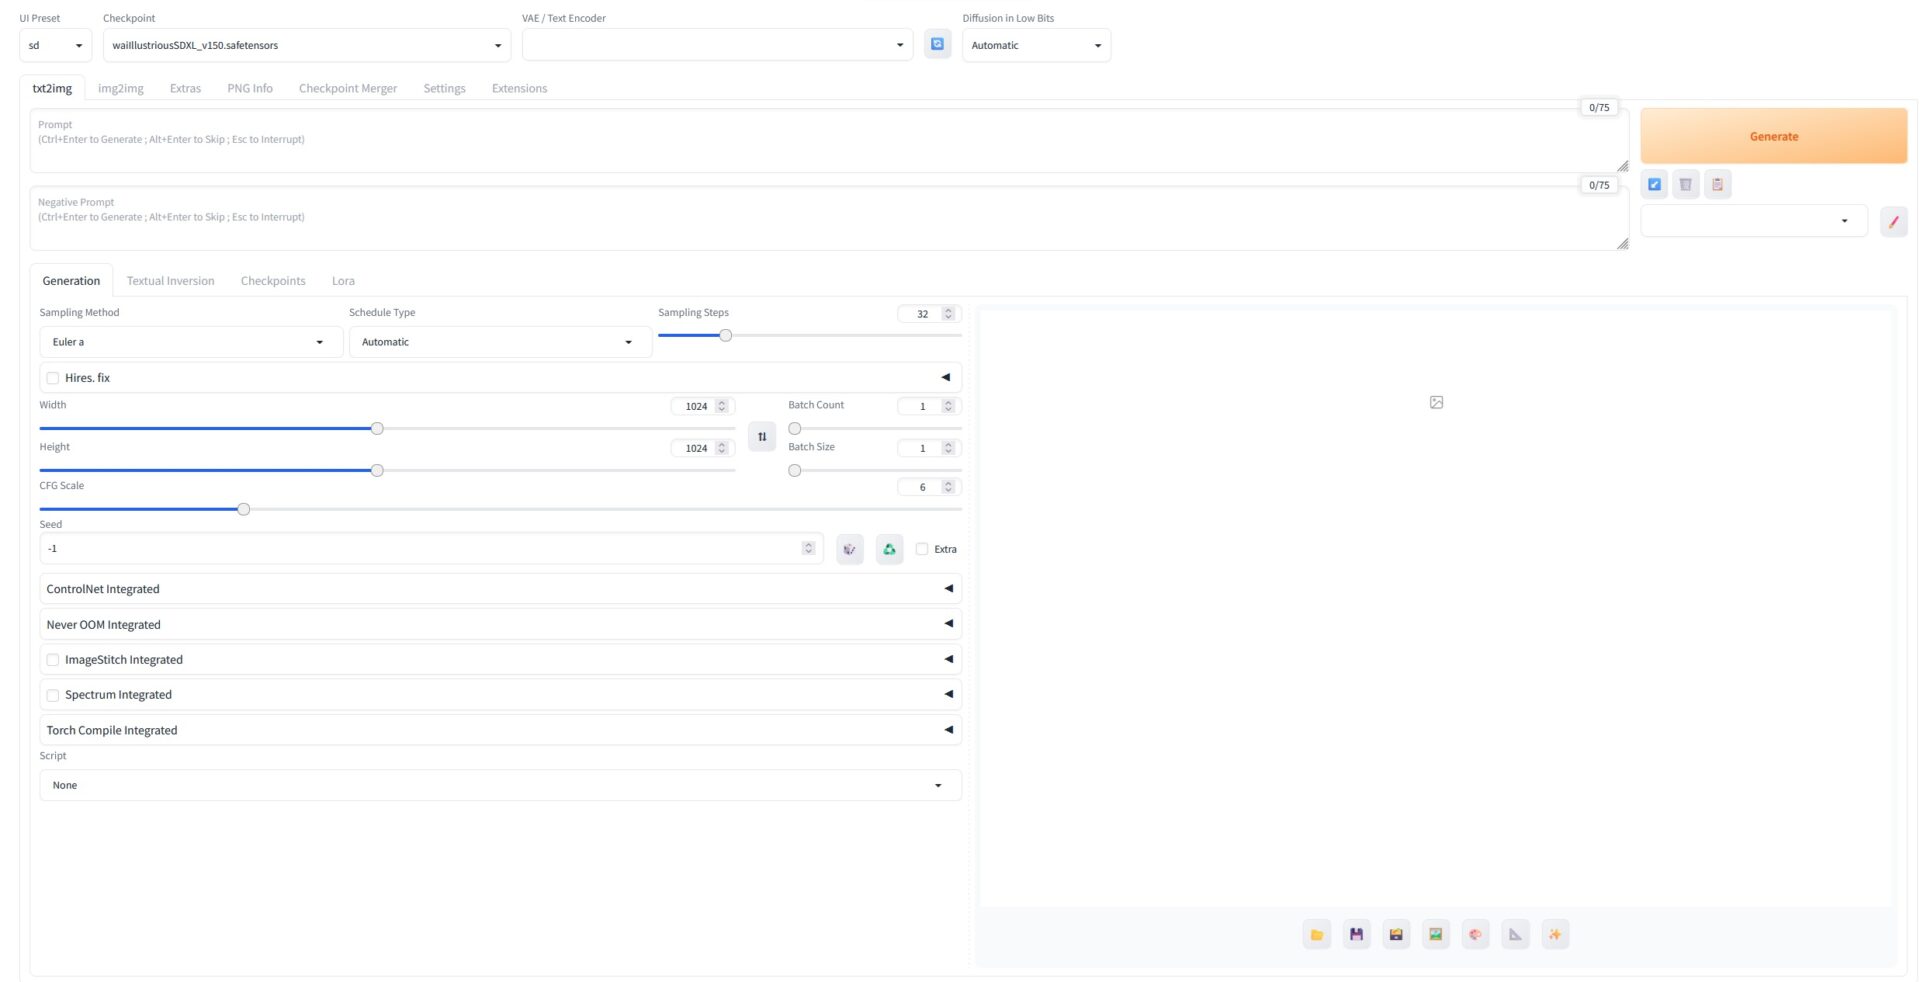Click the archive box zip save icon
Image resolution: width=1920 pixels, height=982 pixels.
1397,935
